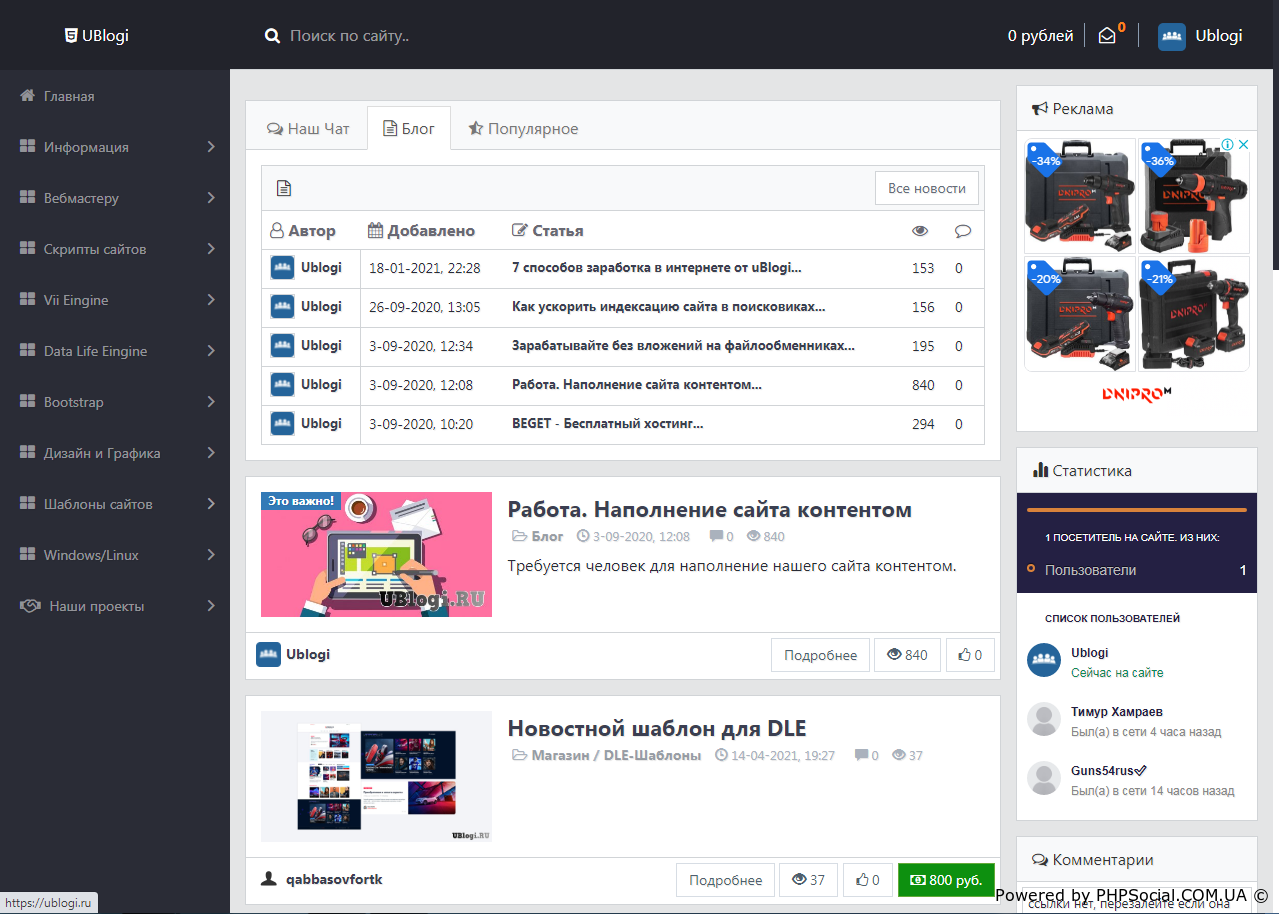
Task: Click the search magnifier icon
Action: tap(272, 36)
